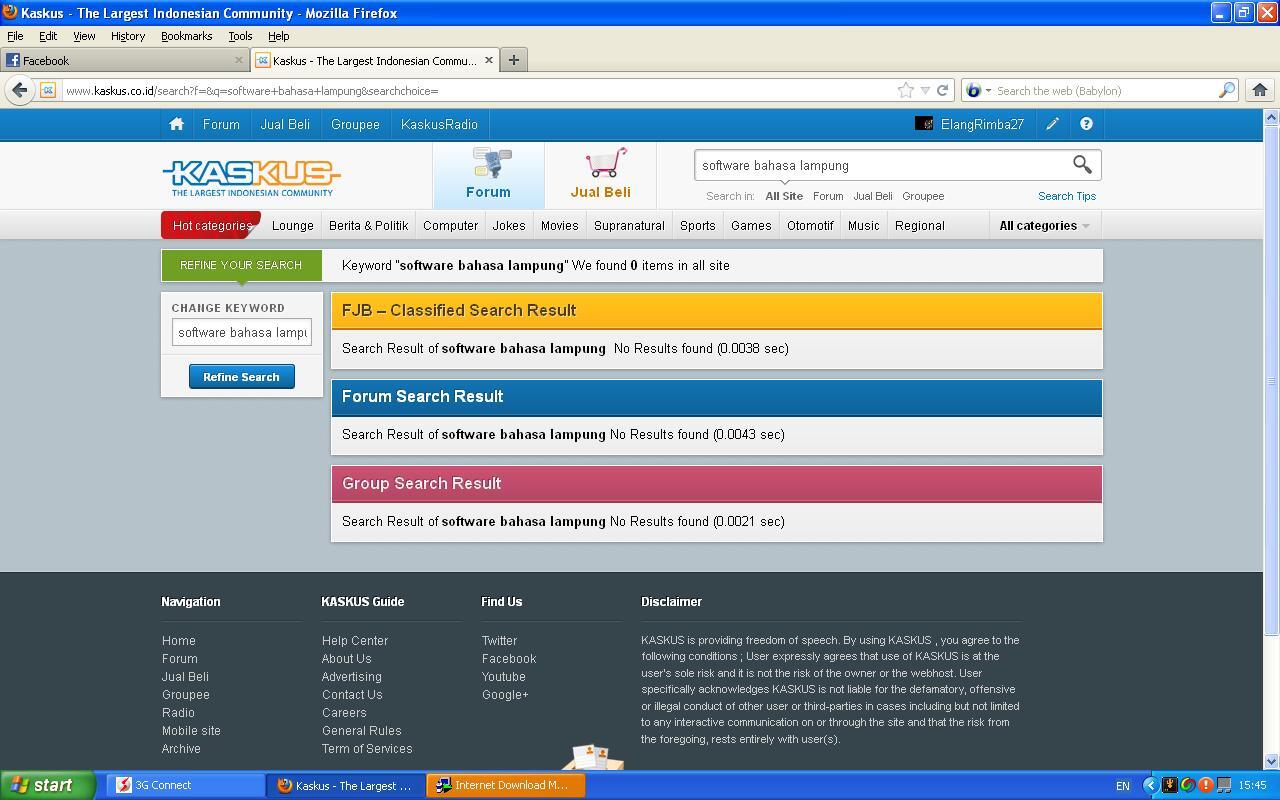This screenshot has width=1280, height=800.
Task: Click the browser address bar
Action: coord(478,90)
